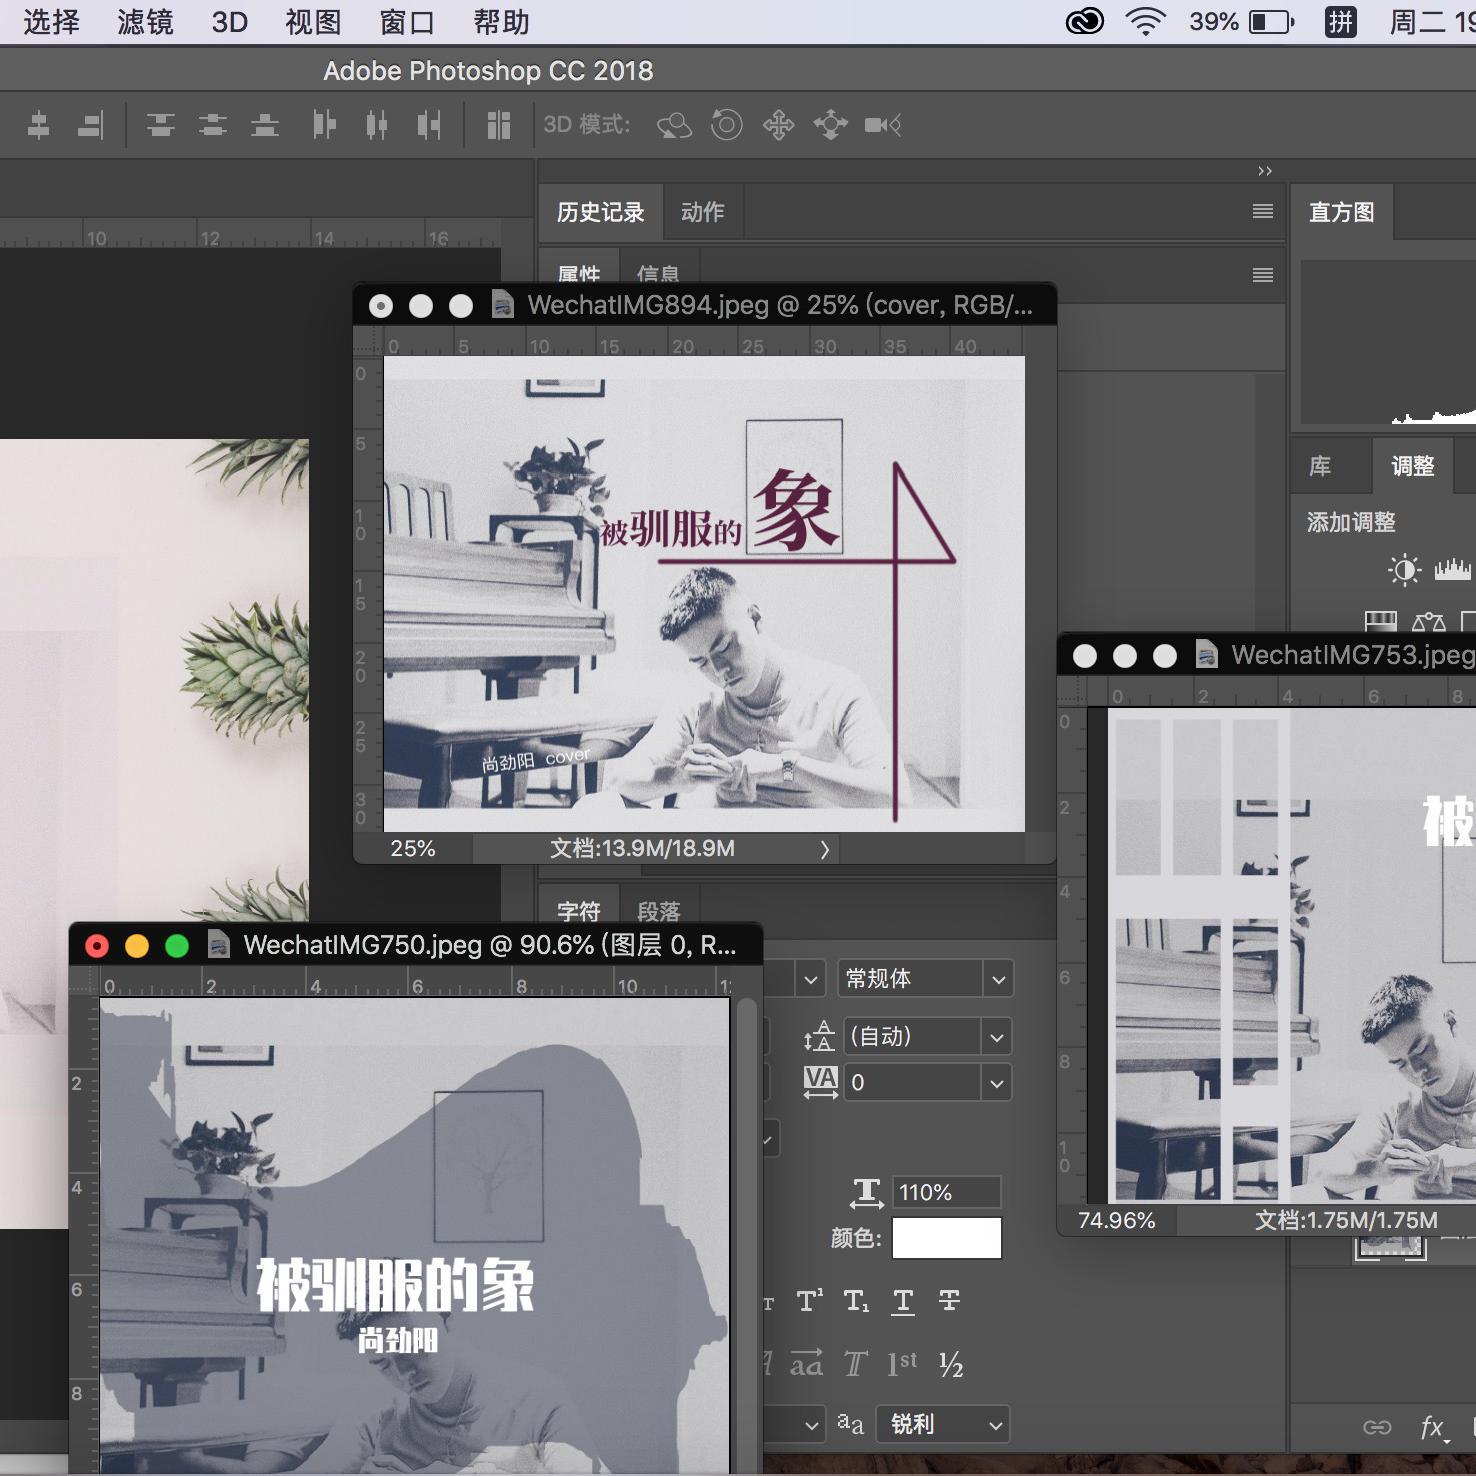Screen dimensions: 1476x1476
Task: Open the 窗口 menu
Action: (x=407, y=21)
